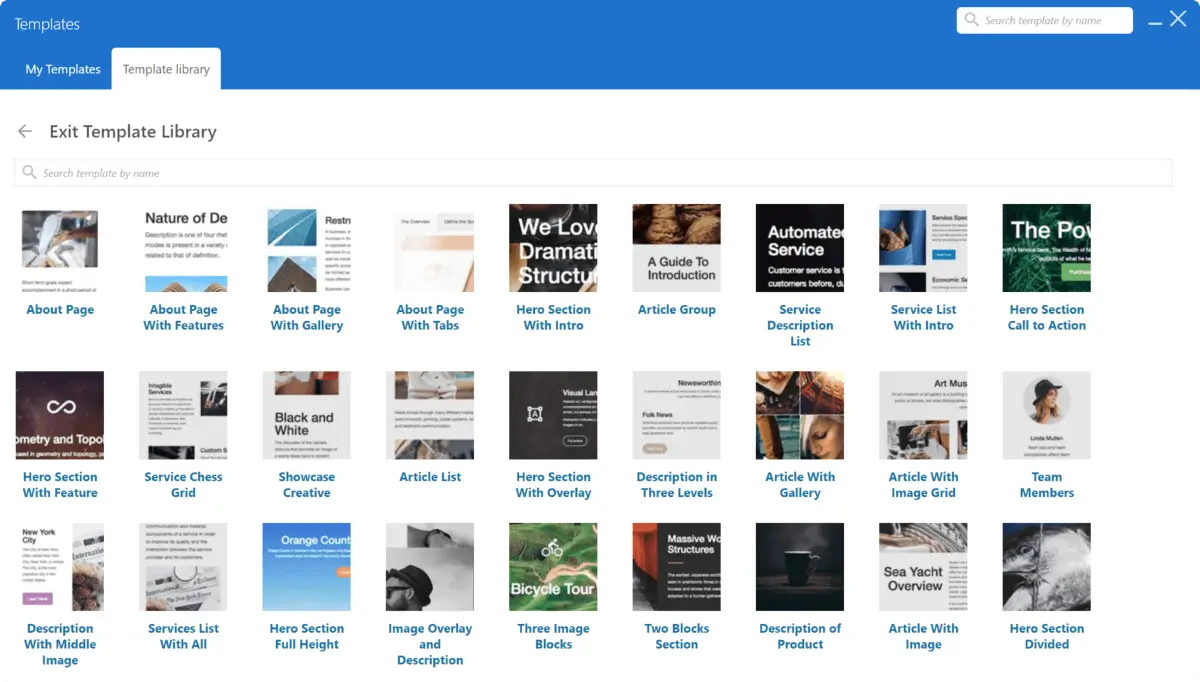Click the magnifier icon in library search bar

click(29, 173)
